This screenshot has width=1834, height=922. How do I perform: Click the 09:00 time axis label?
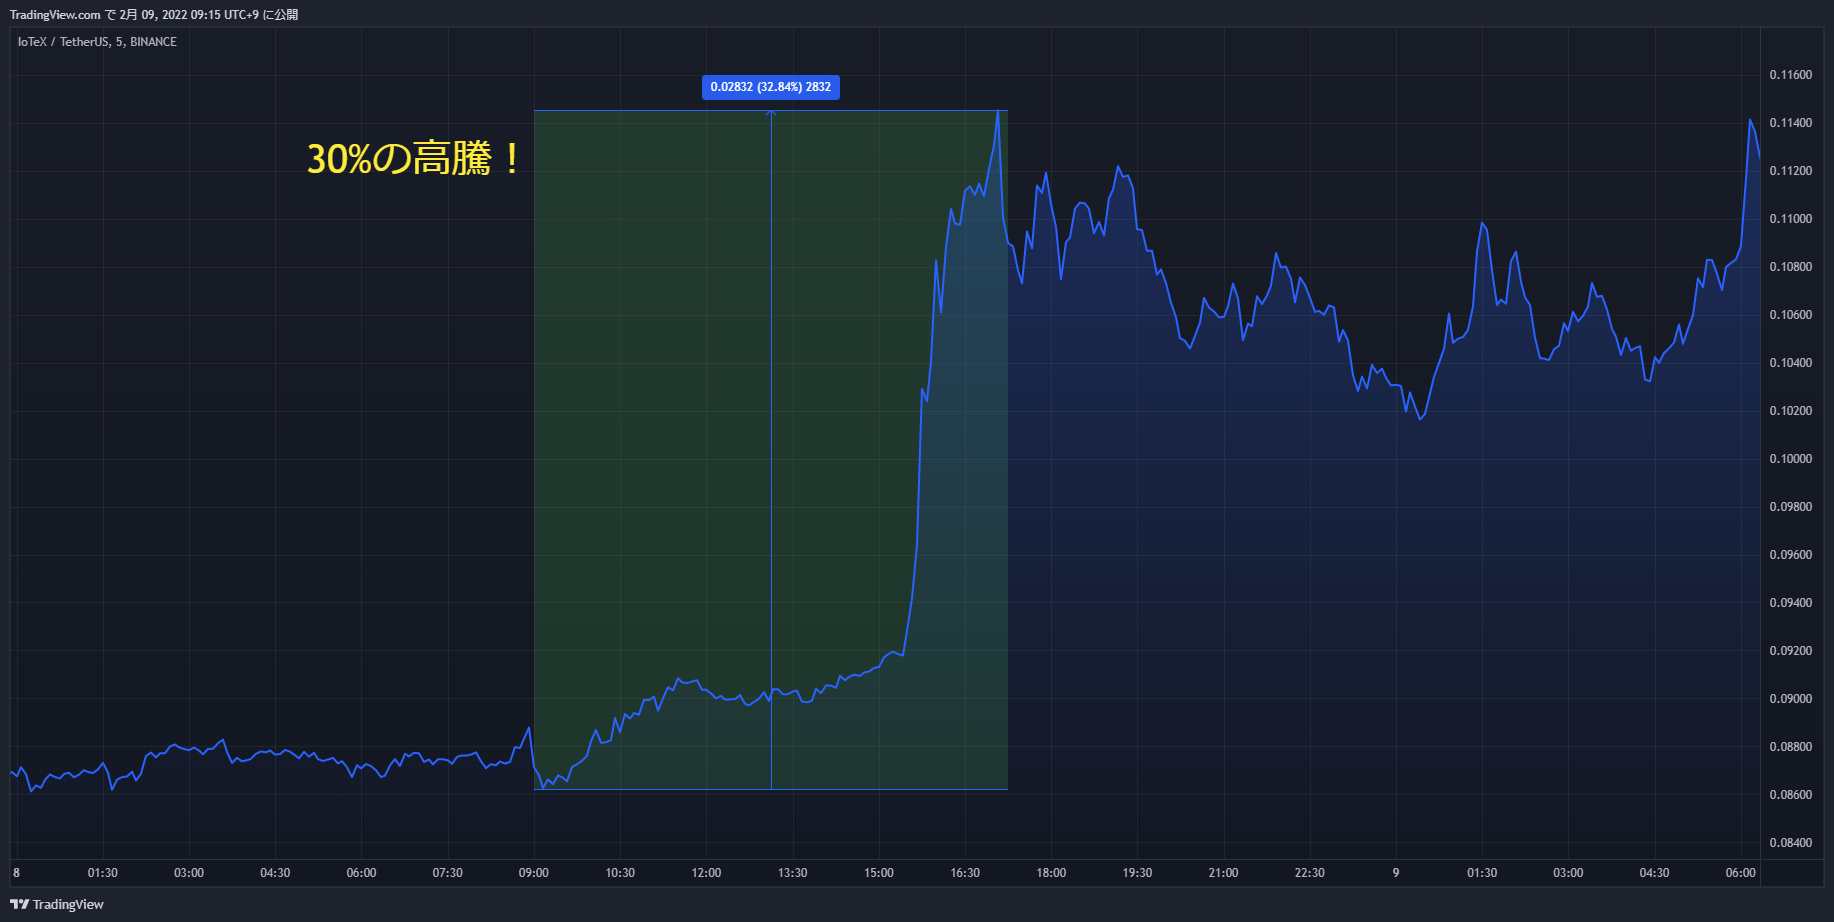534,873
